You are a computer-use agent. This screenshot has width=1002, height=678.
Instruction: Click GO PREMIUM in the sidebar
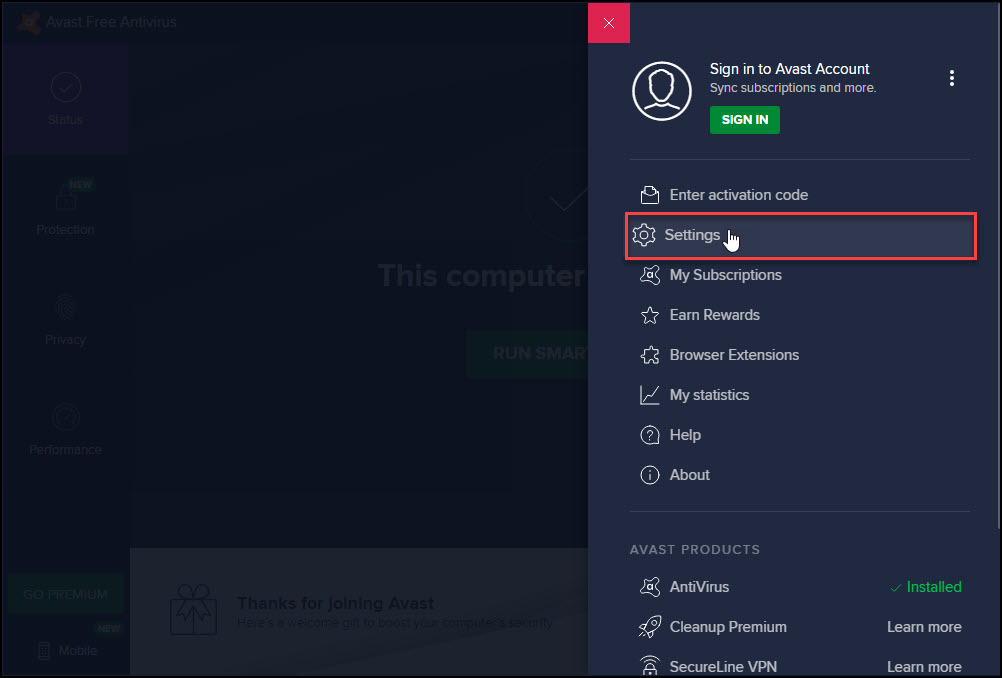65,593
